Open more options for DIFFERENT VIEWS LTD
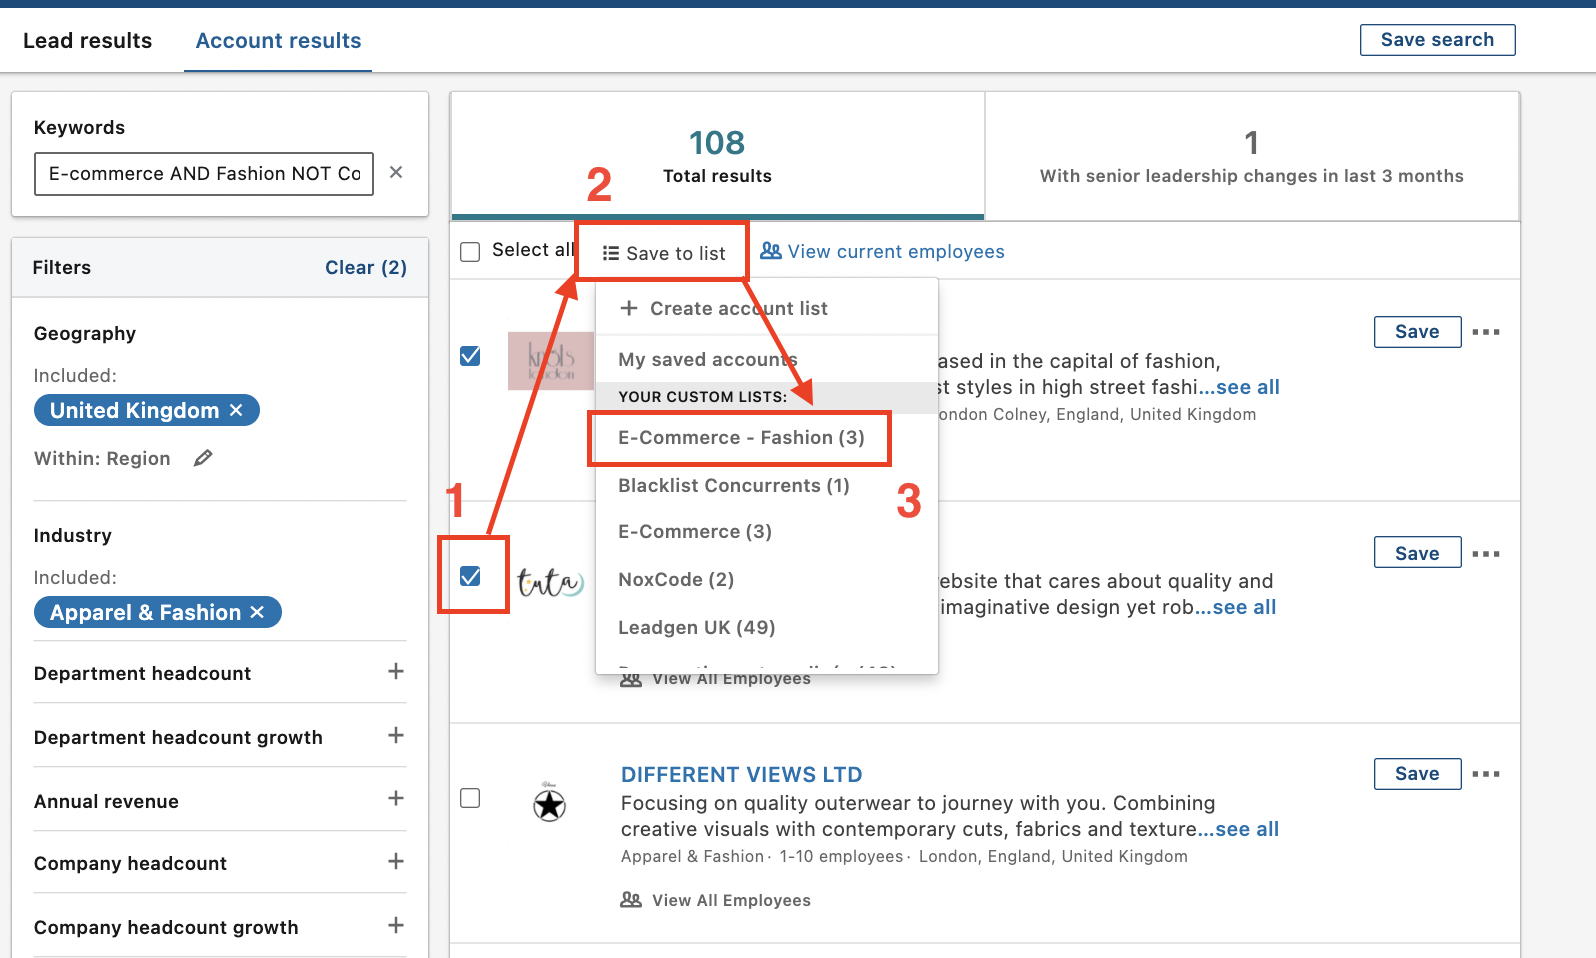Image resolution: width=1596 pixels, height=958 pixels. pos(1486,774)
